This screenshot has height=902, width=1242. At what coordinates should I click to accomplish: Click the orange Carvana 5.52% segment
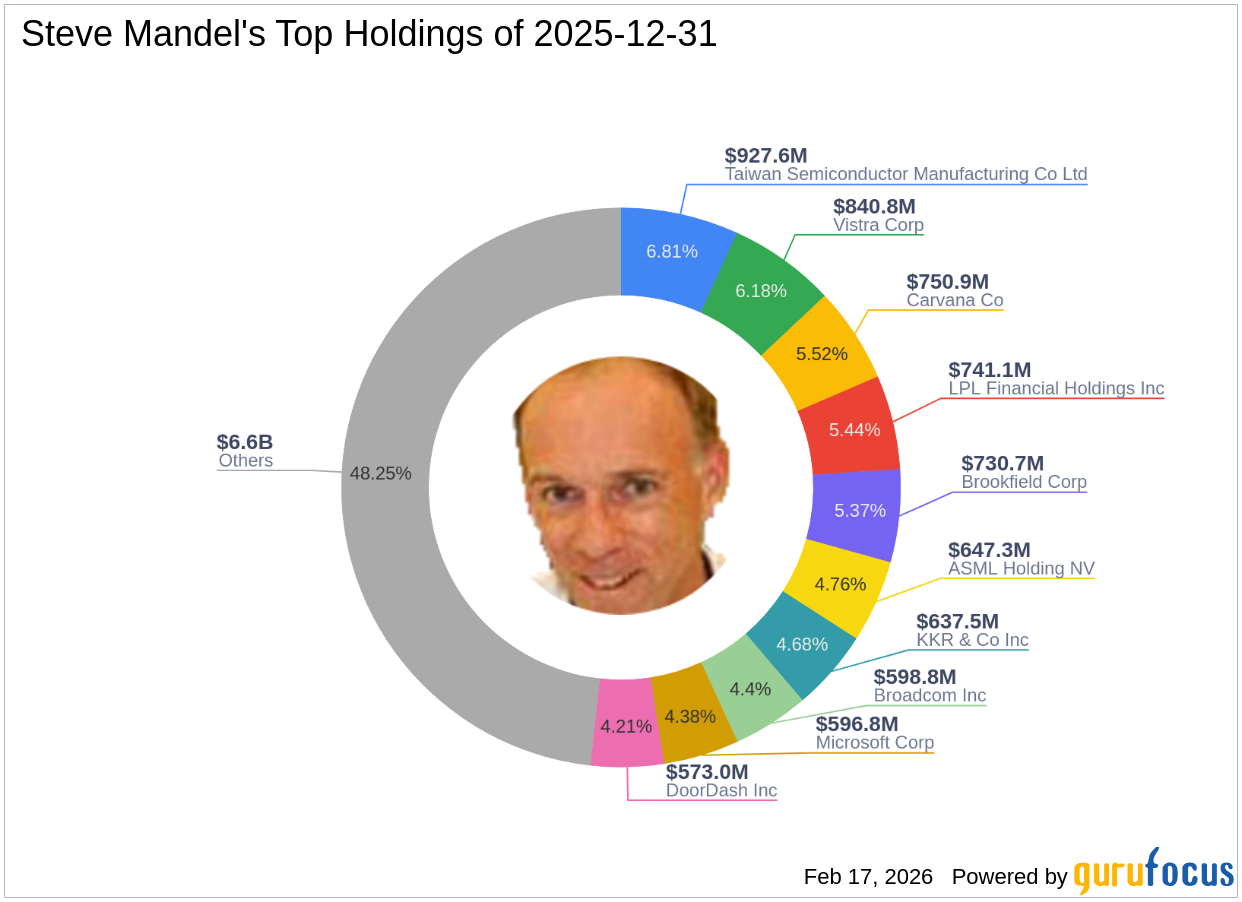pos(821,353)
